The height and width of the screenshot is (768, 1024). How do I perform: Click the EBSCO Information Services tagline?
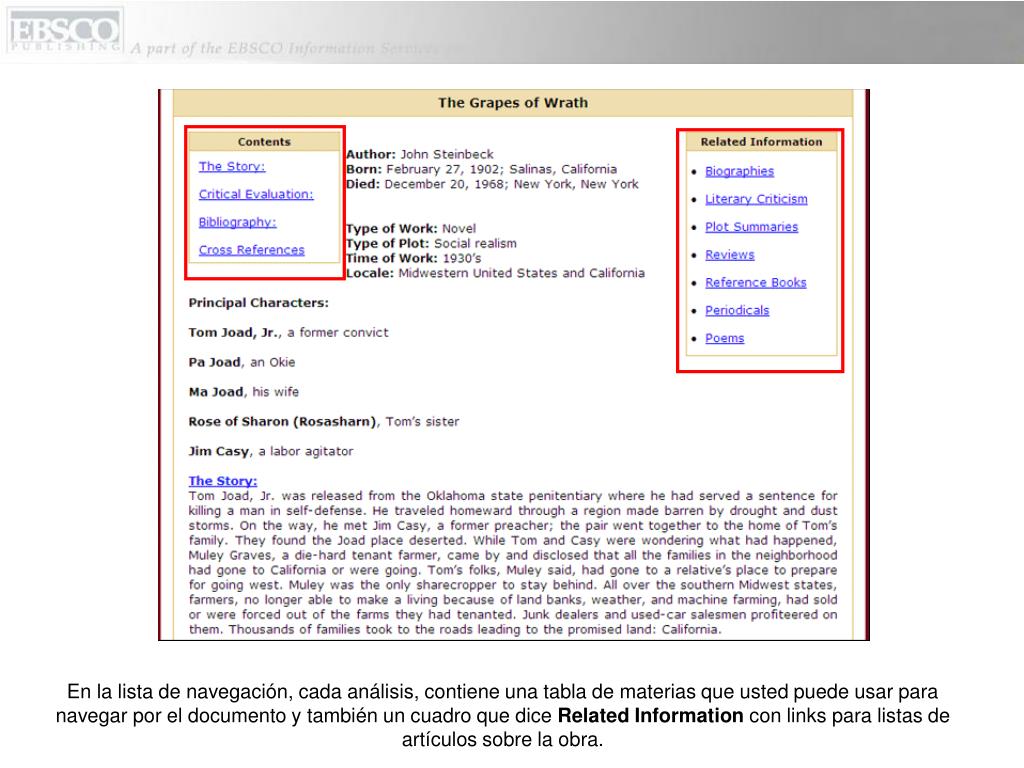297,48
